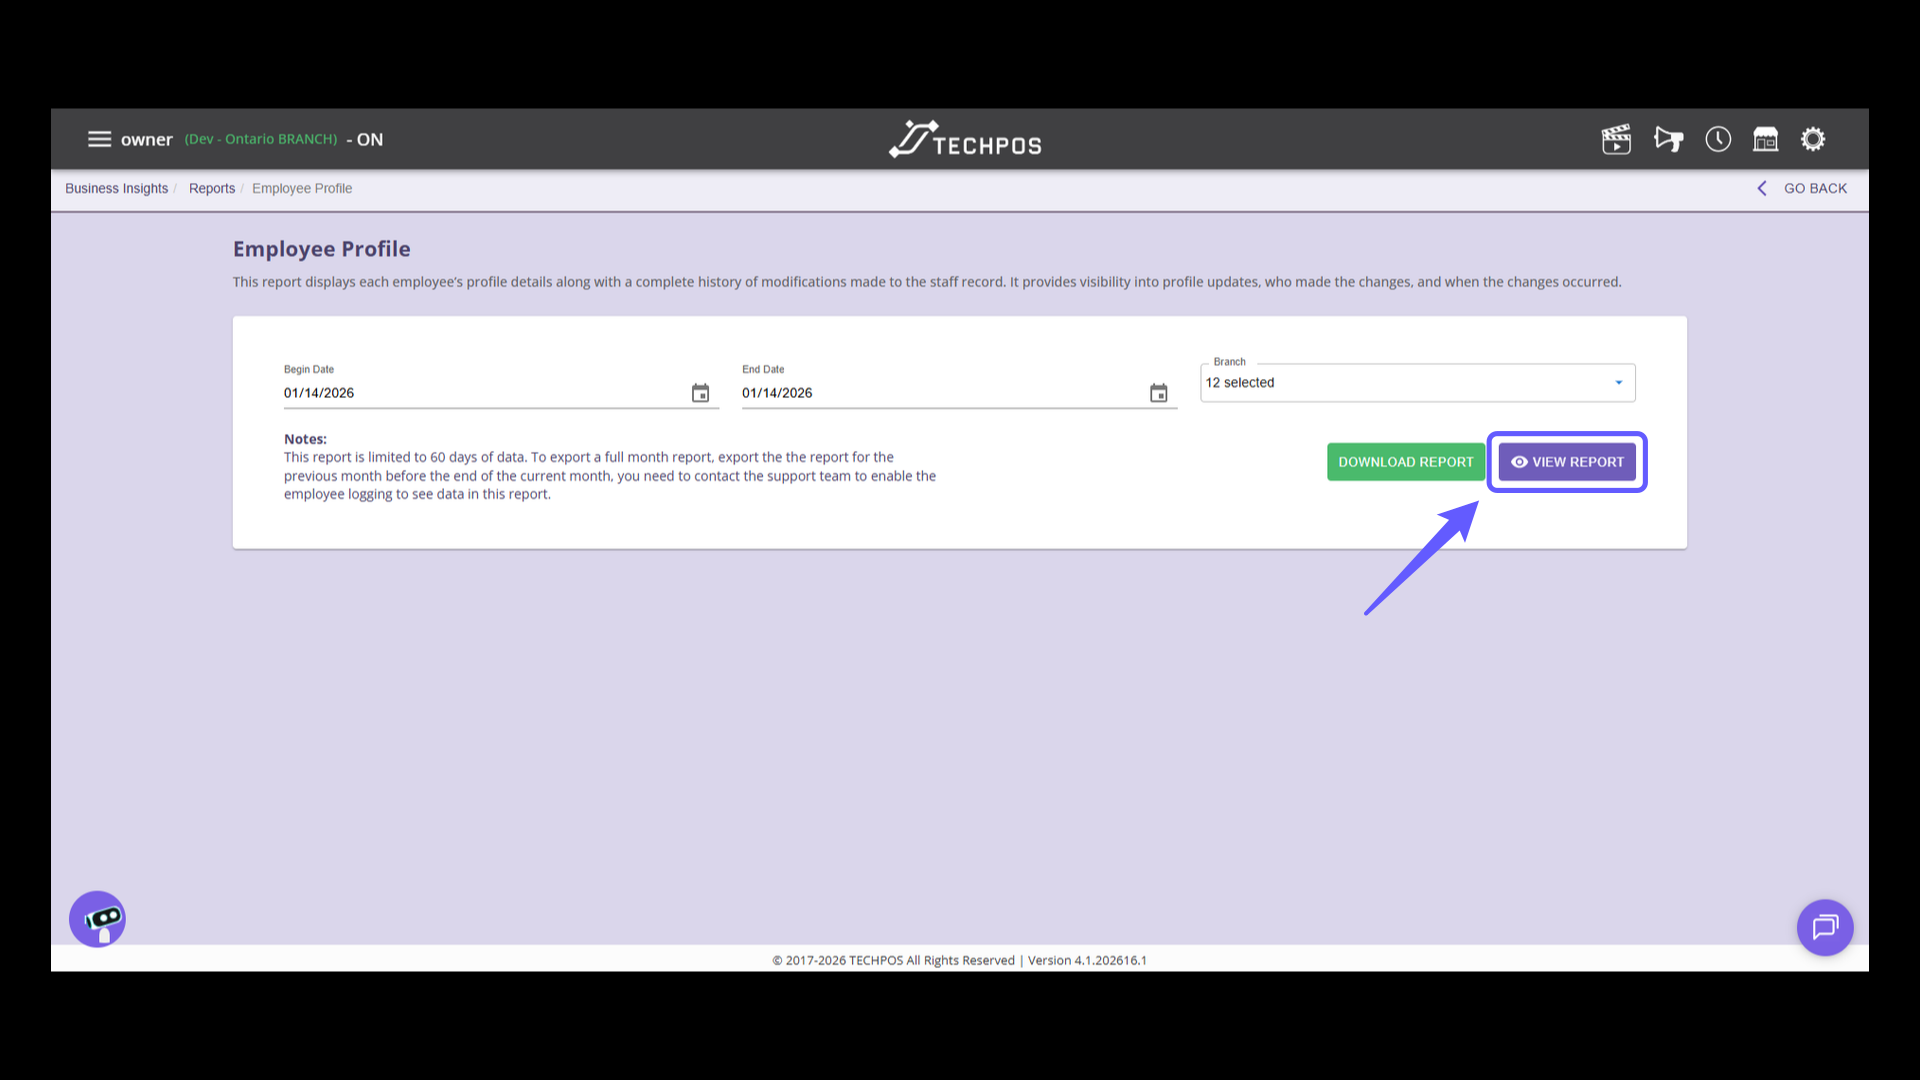Click the store branch icon
The image size is (1920, 1080).
(x=1765, y=139)
